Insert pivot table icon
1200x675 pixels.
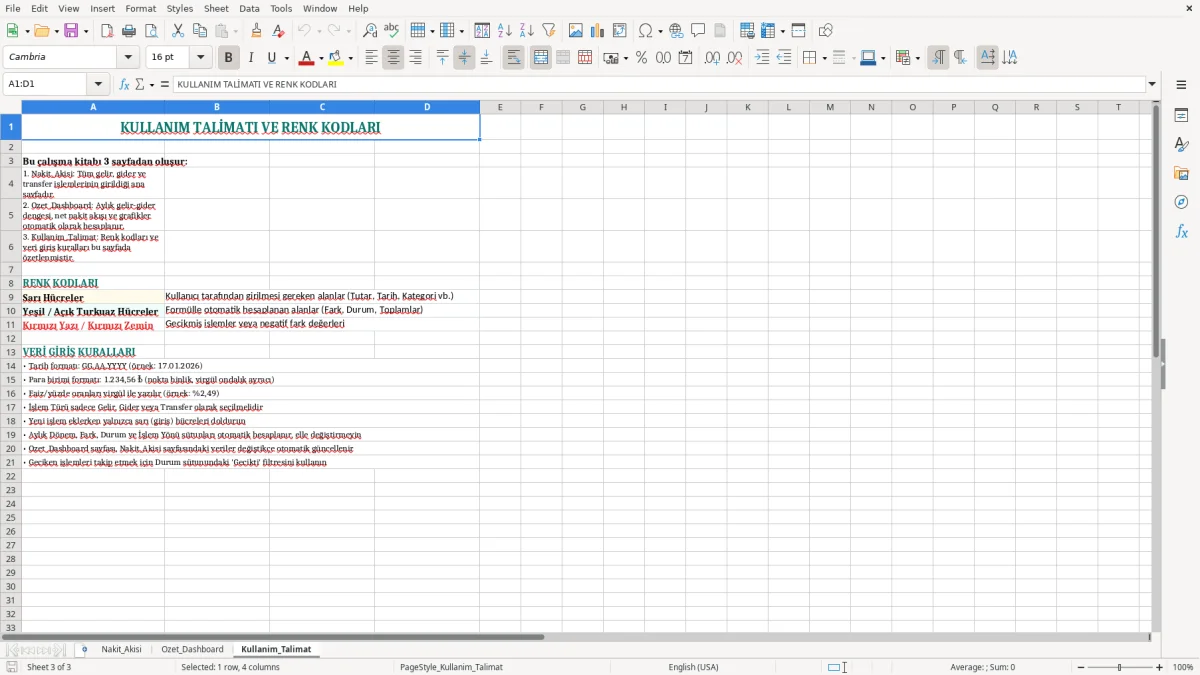(x=620, y=31)
